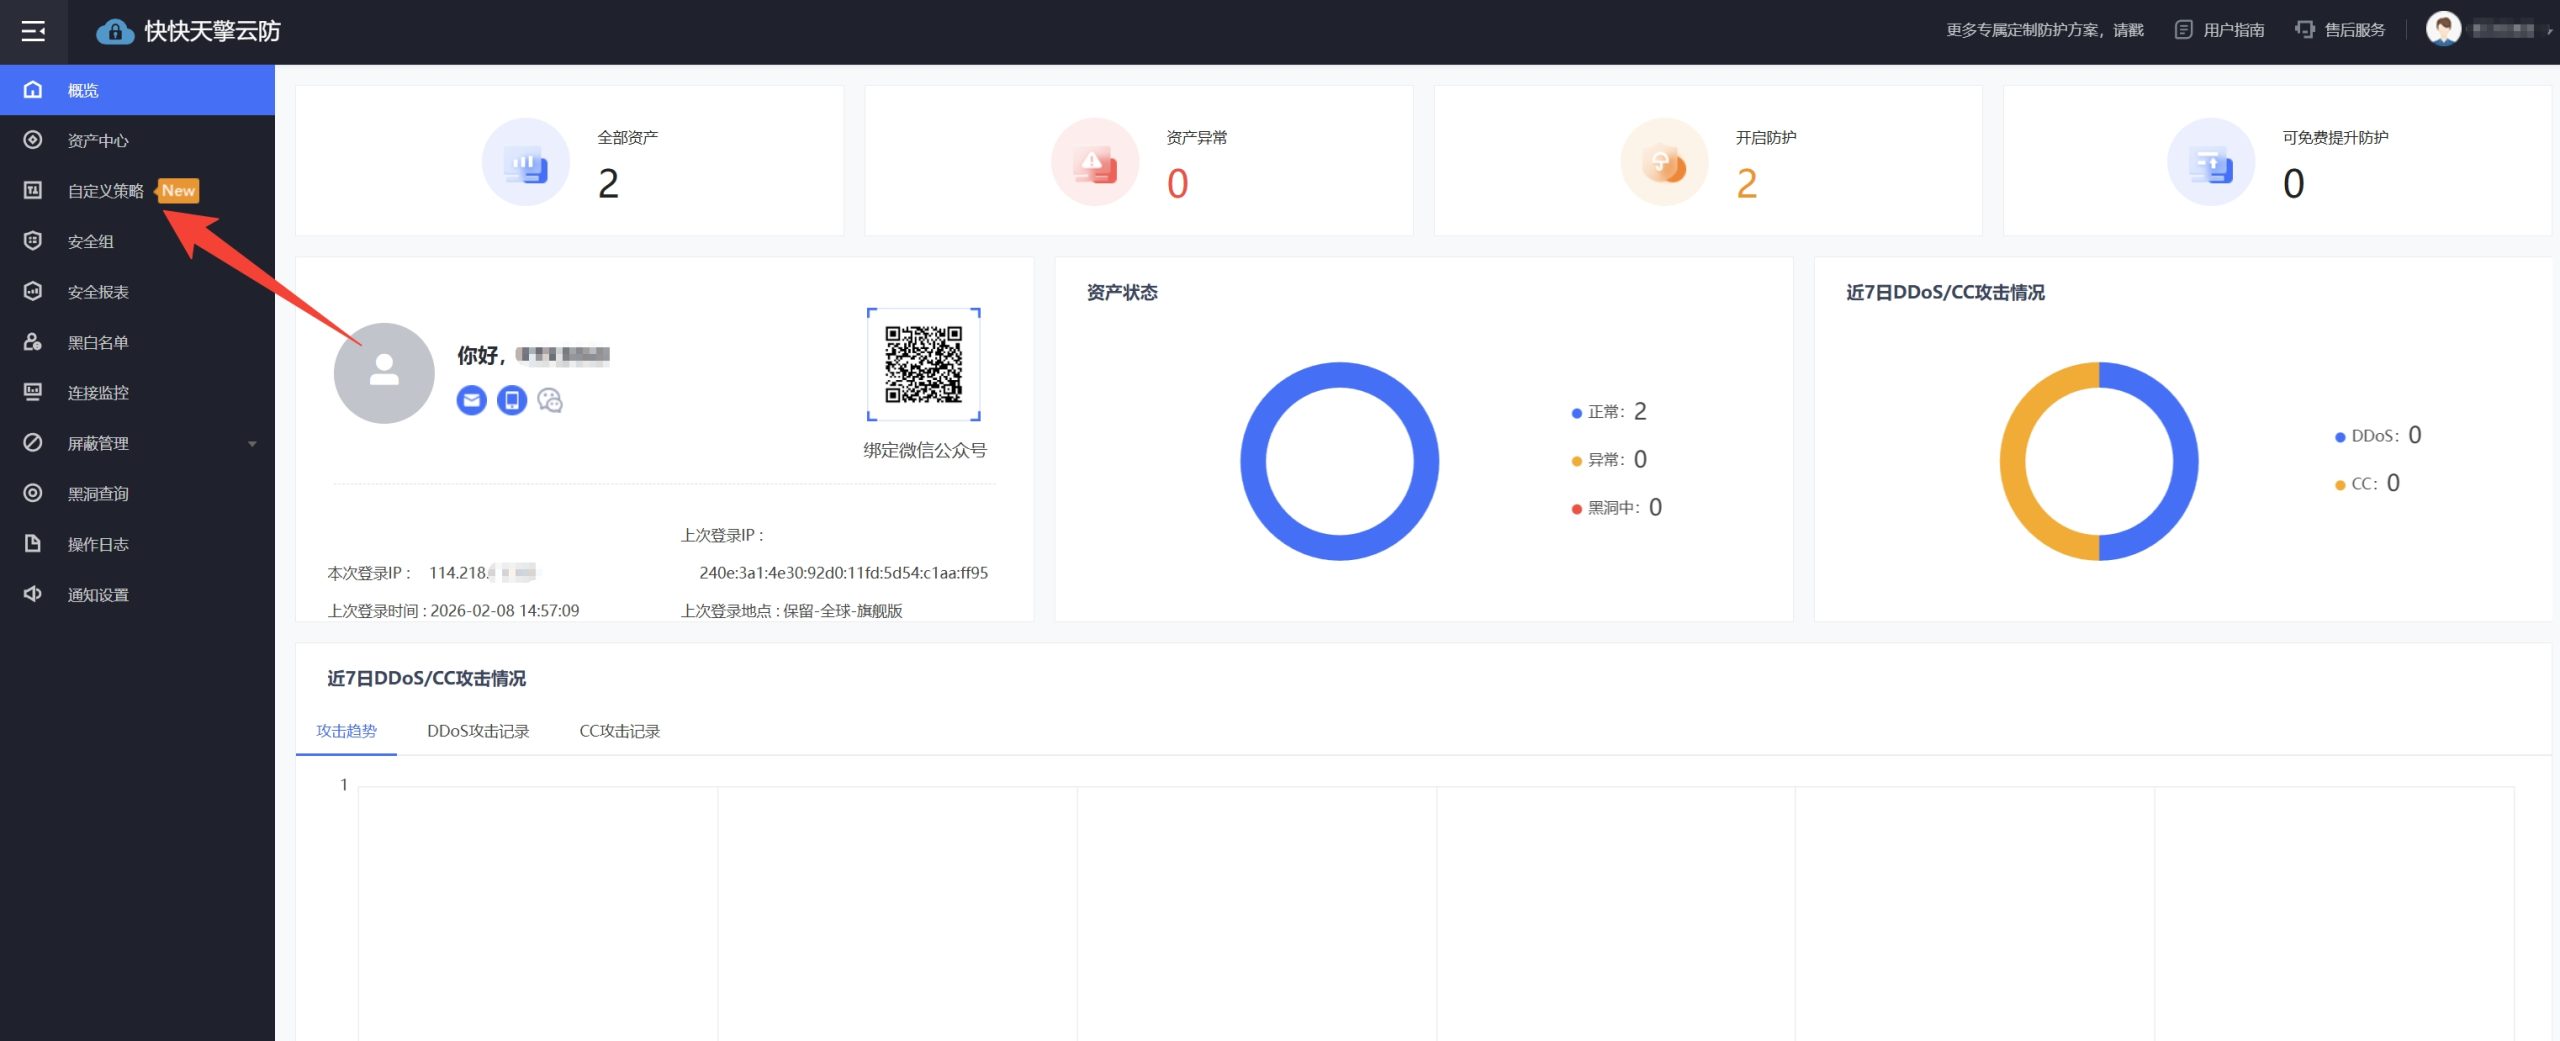This screenshot has width=2560, height=1041.
Task: Click the blue mobile phone binding icon
Action: tap(512, 401)
